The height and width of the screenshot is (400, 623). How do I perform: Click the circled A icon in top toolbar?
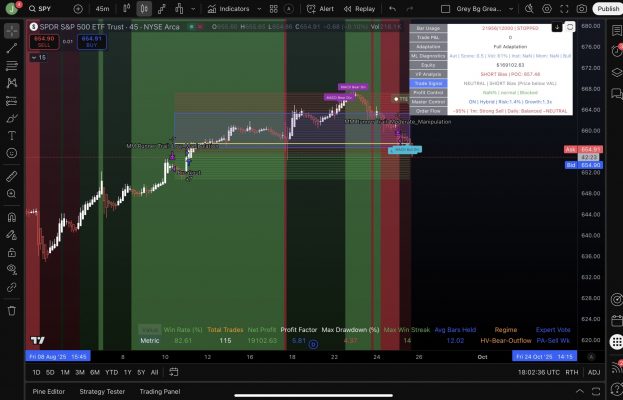pos(289,9)
